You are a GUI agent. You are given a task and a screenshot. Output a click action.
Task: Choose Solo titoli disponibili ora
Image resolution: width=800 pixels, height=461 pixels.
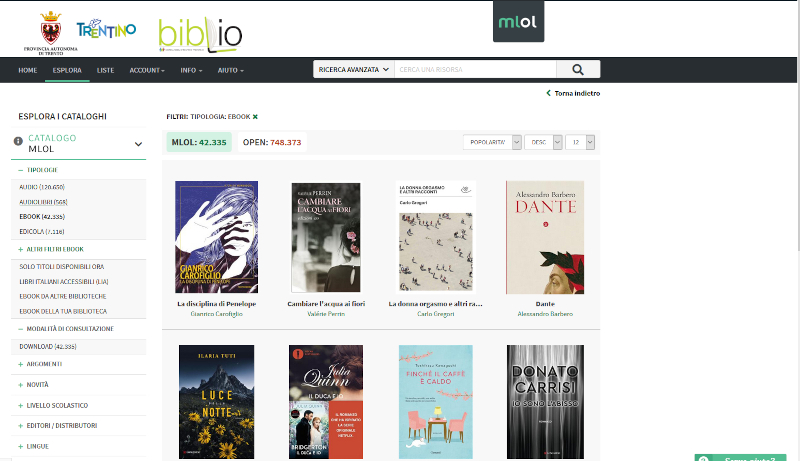(x=62, y=267)
